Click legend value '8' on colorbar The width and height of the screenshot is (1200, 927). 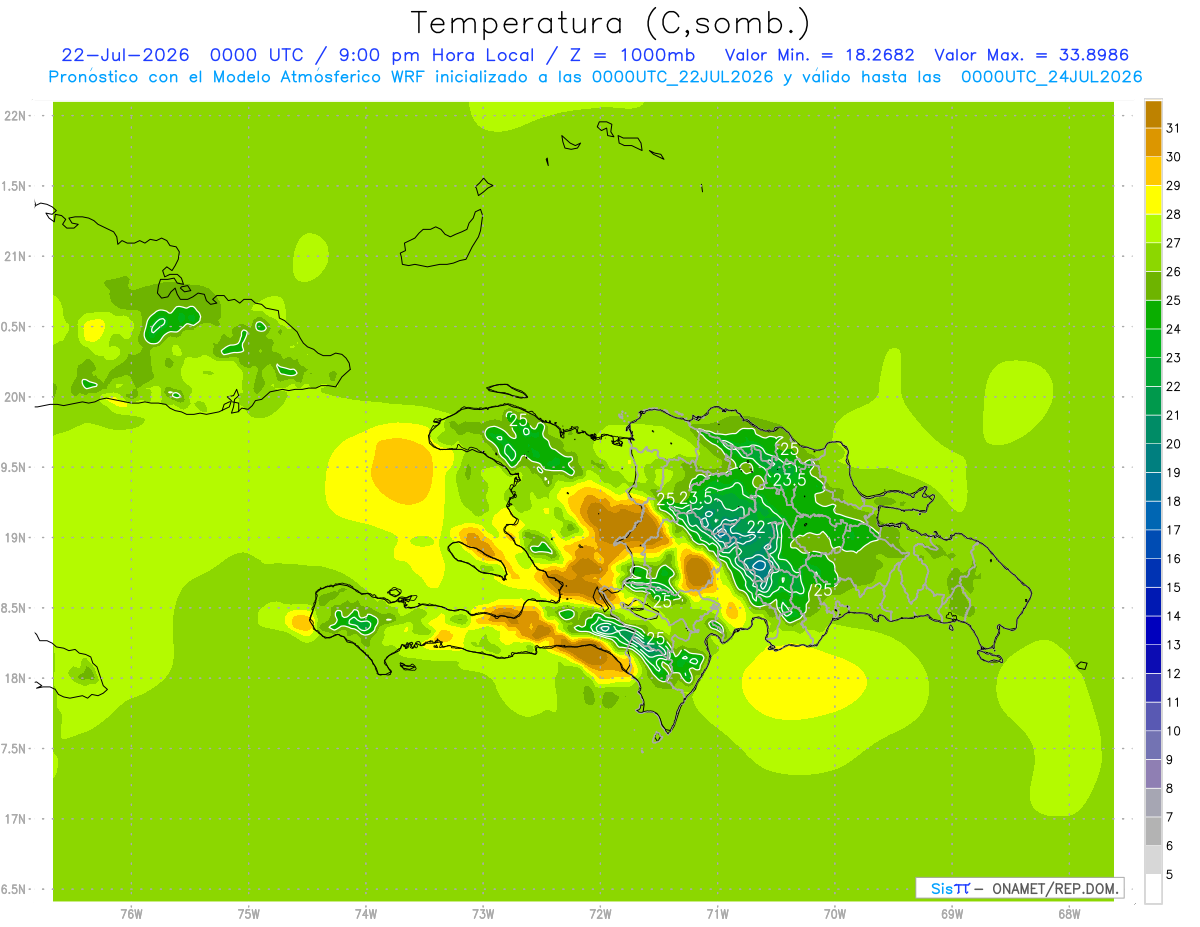coord(1171,789)
